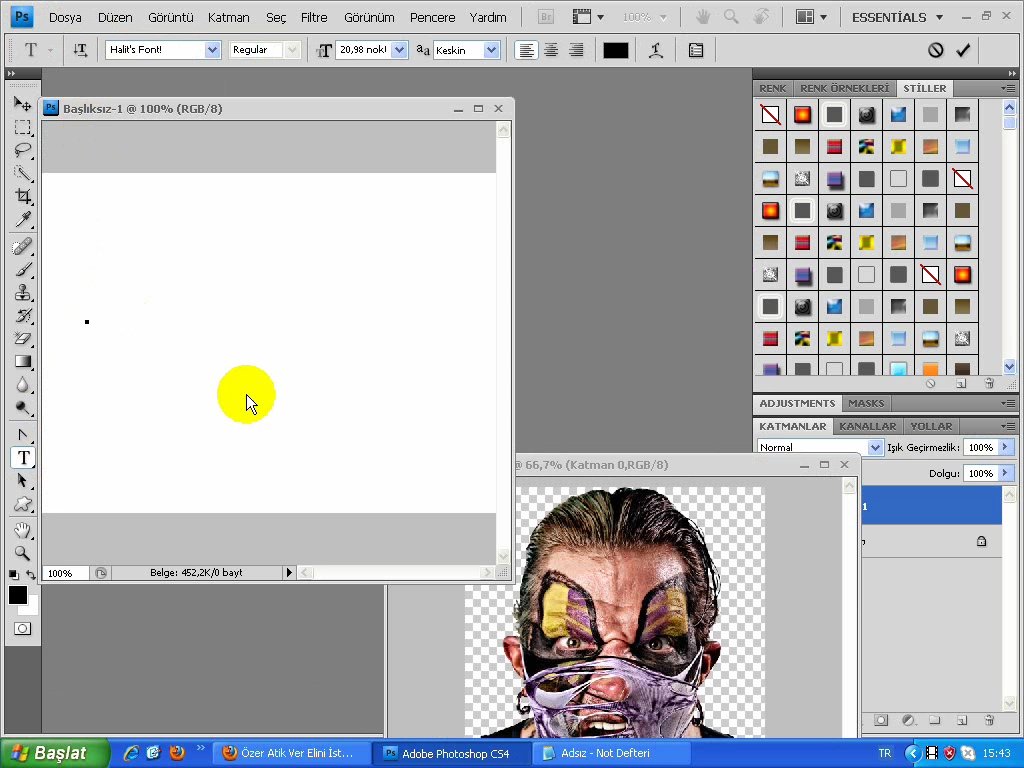Open the Filtre menu
The width and height of the screenshot is (1024, 768).
314,18
